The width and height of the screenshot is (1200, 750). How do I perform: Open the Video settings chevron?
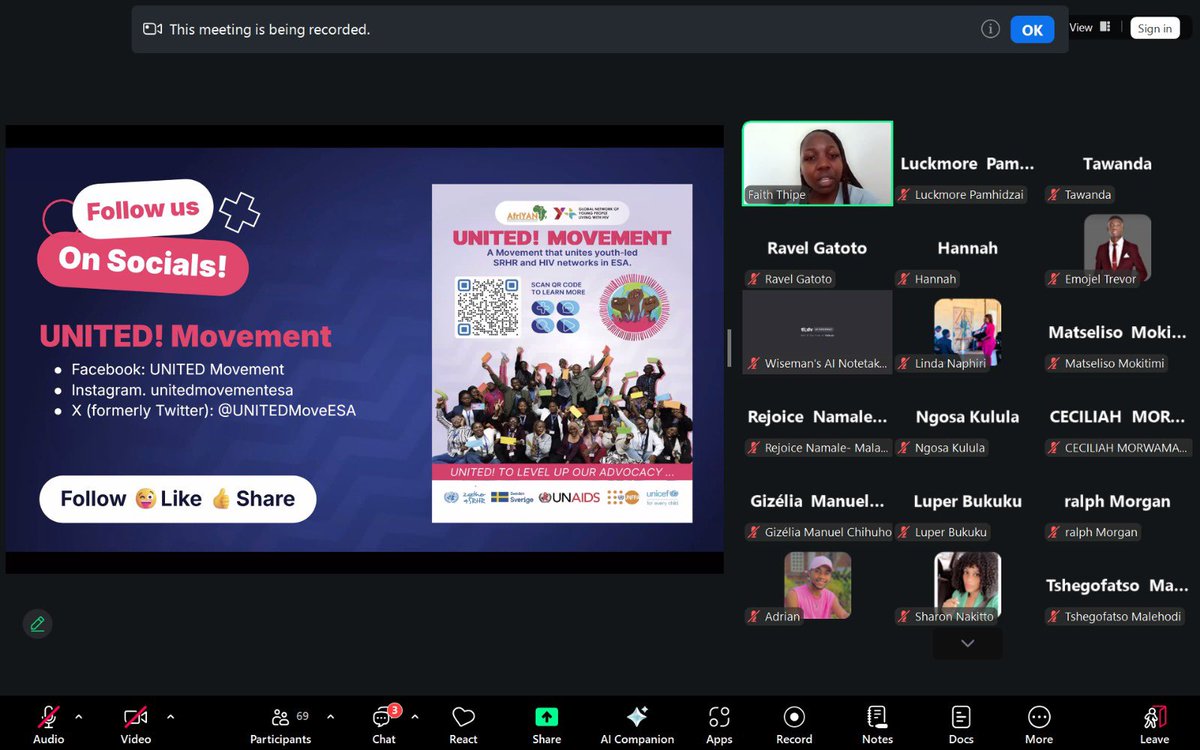click(x=170, y=716)
